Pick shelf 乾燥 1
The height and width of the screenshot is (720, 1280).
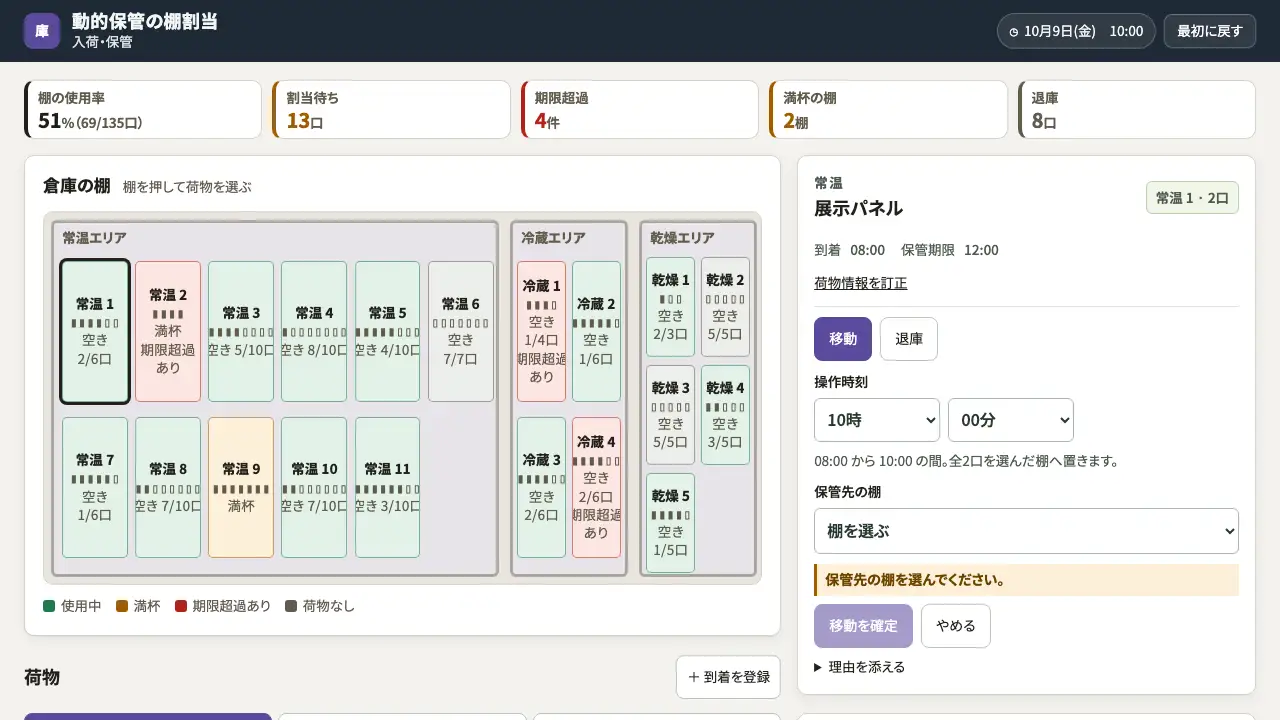(670, 307)
